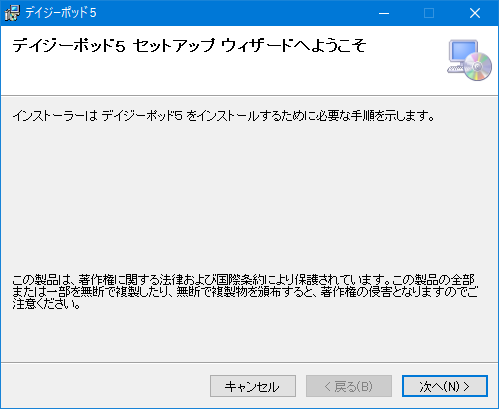Click the disabled maximize window button

(429, 13)
